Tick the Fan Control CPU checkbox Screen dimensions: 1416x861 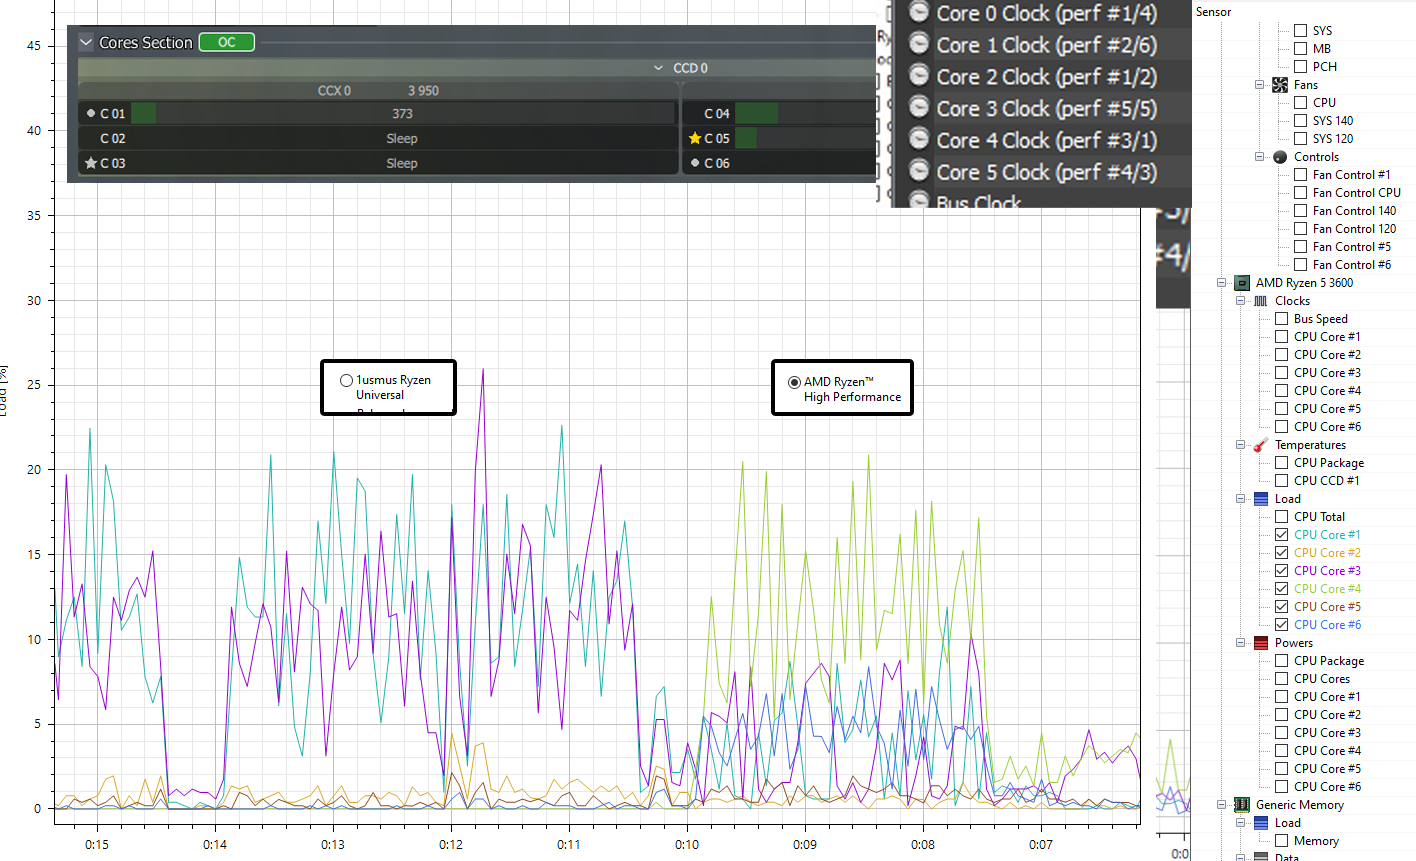point(1301,193)
